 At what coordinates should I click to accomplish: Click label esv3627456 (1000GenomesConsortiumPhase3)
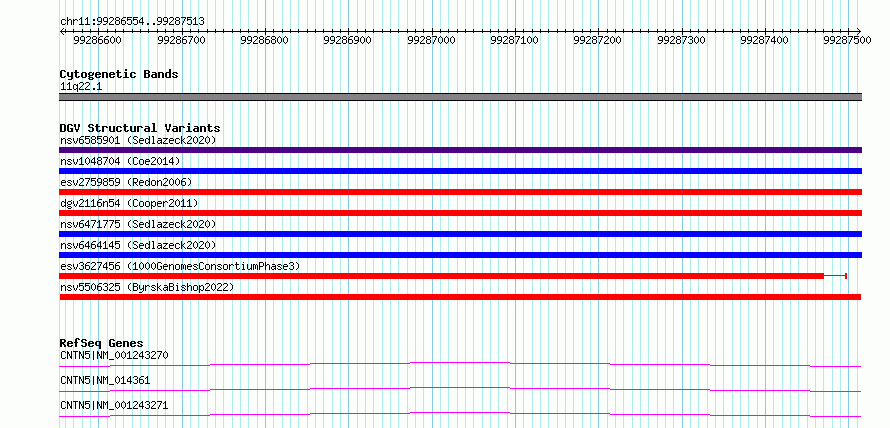click(180, 266)
